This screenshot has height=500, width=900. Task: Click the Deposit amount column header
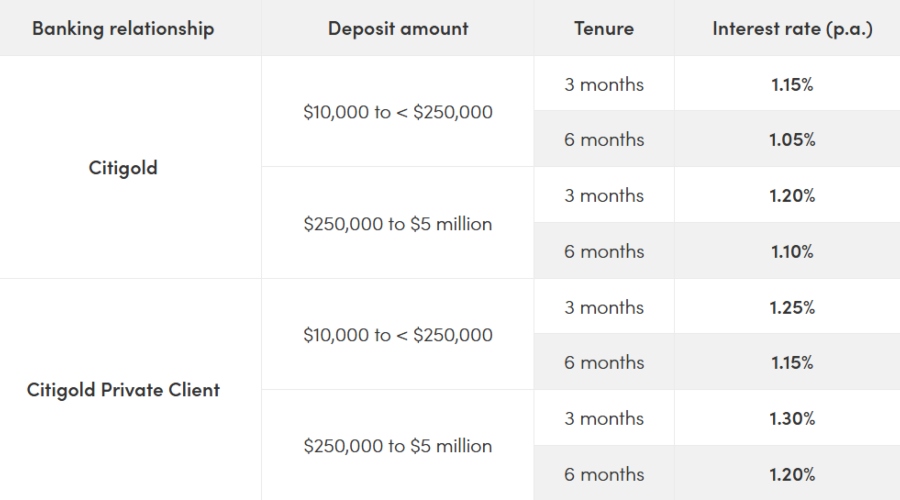click(x=398, y=28)
